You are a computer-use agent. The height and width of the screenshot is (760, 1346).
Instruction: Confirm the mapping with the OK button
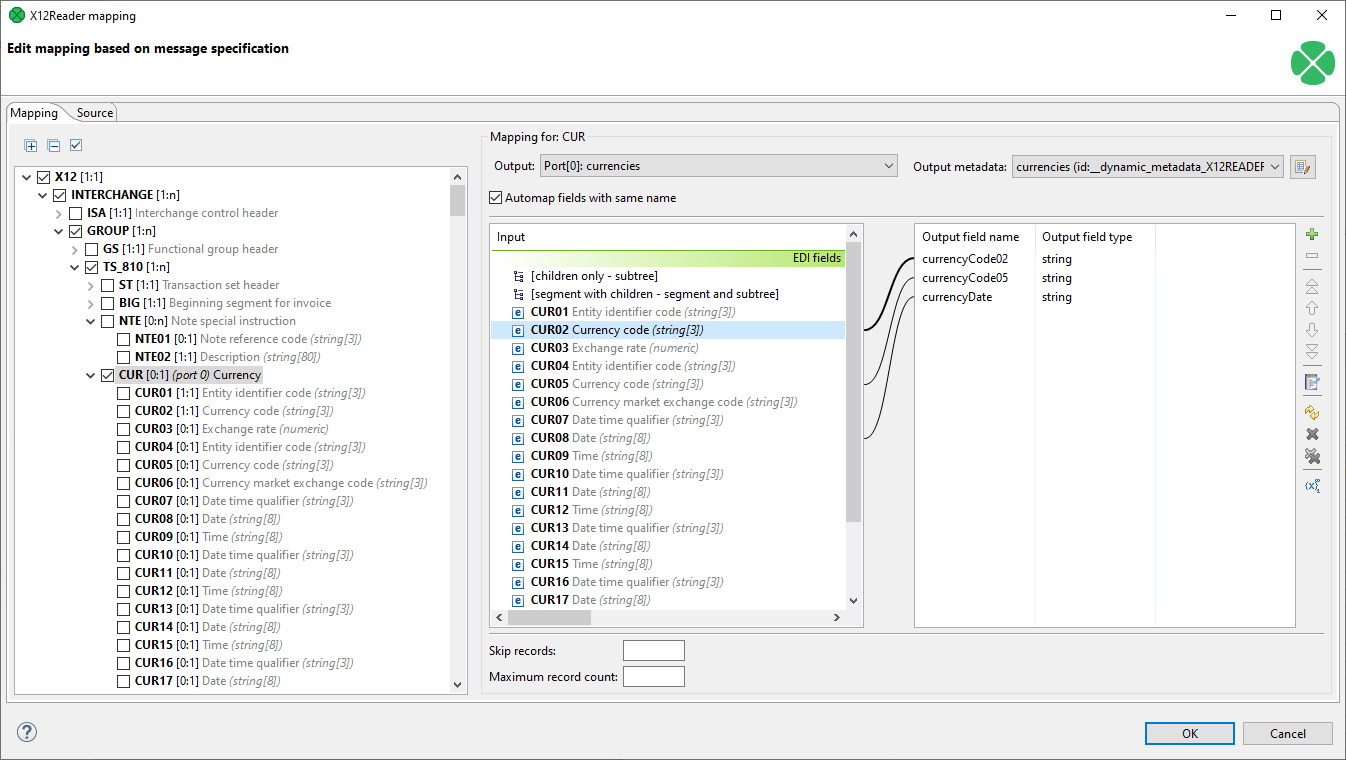click(1189, 733)
